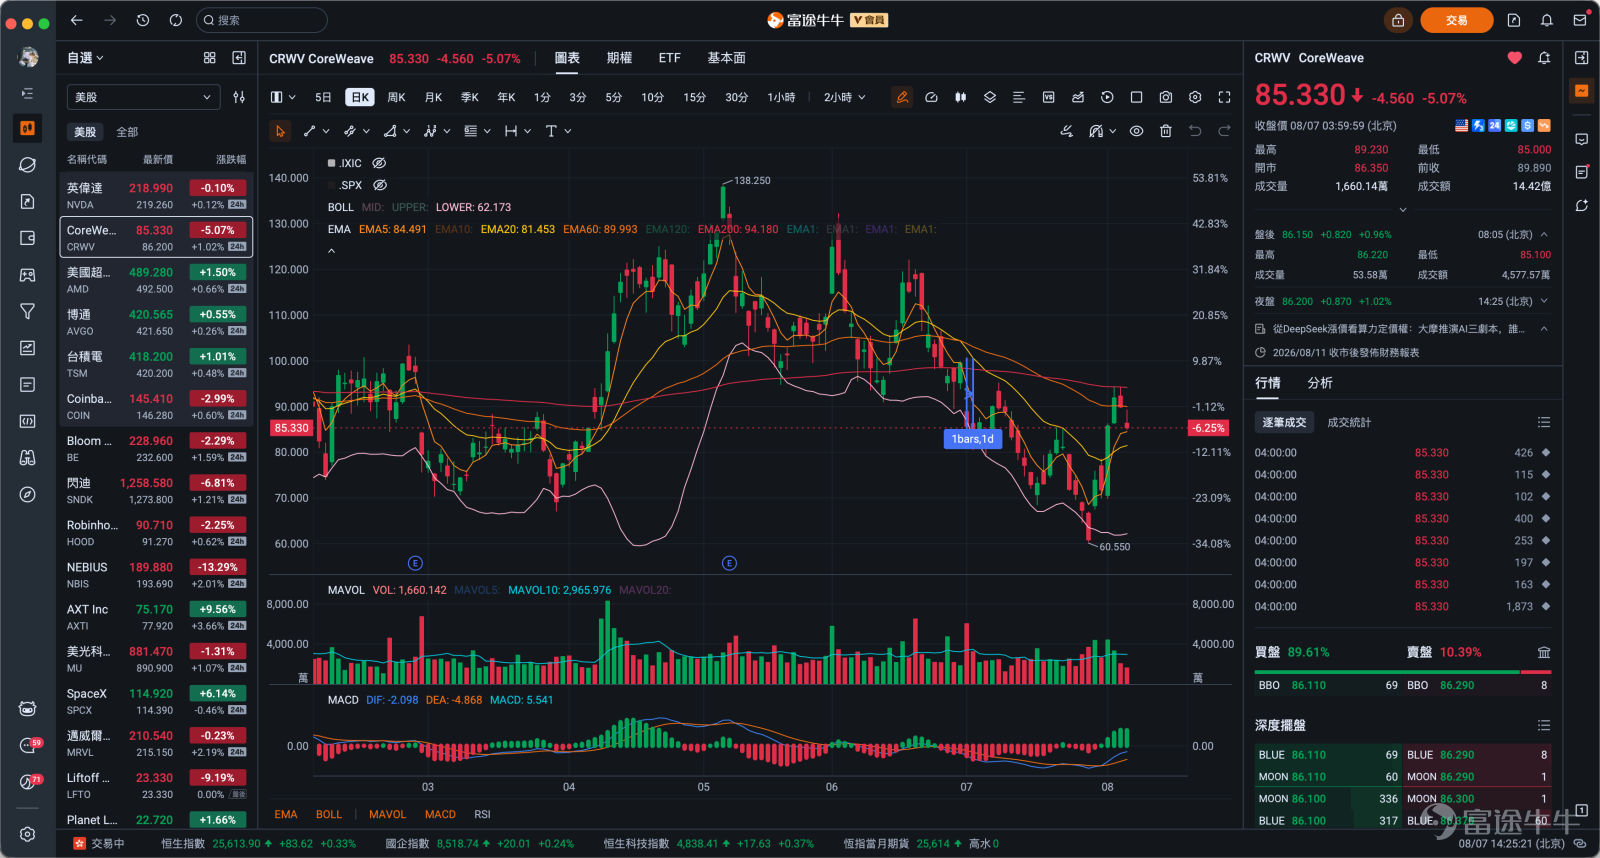Open the 基本面 fundamentals tab
This screenshot has width=1600, height=858.
727,58
